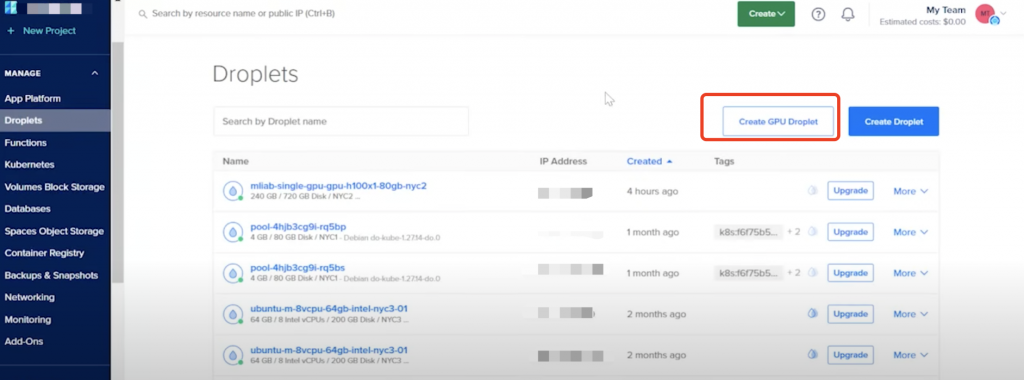Go to Container Registry
Image resolution: width=1024 pixels, height=380 pixels.
point(44,253)
